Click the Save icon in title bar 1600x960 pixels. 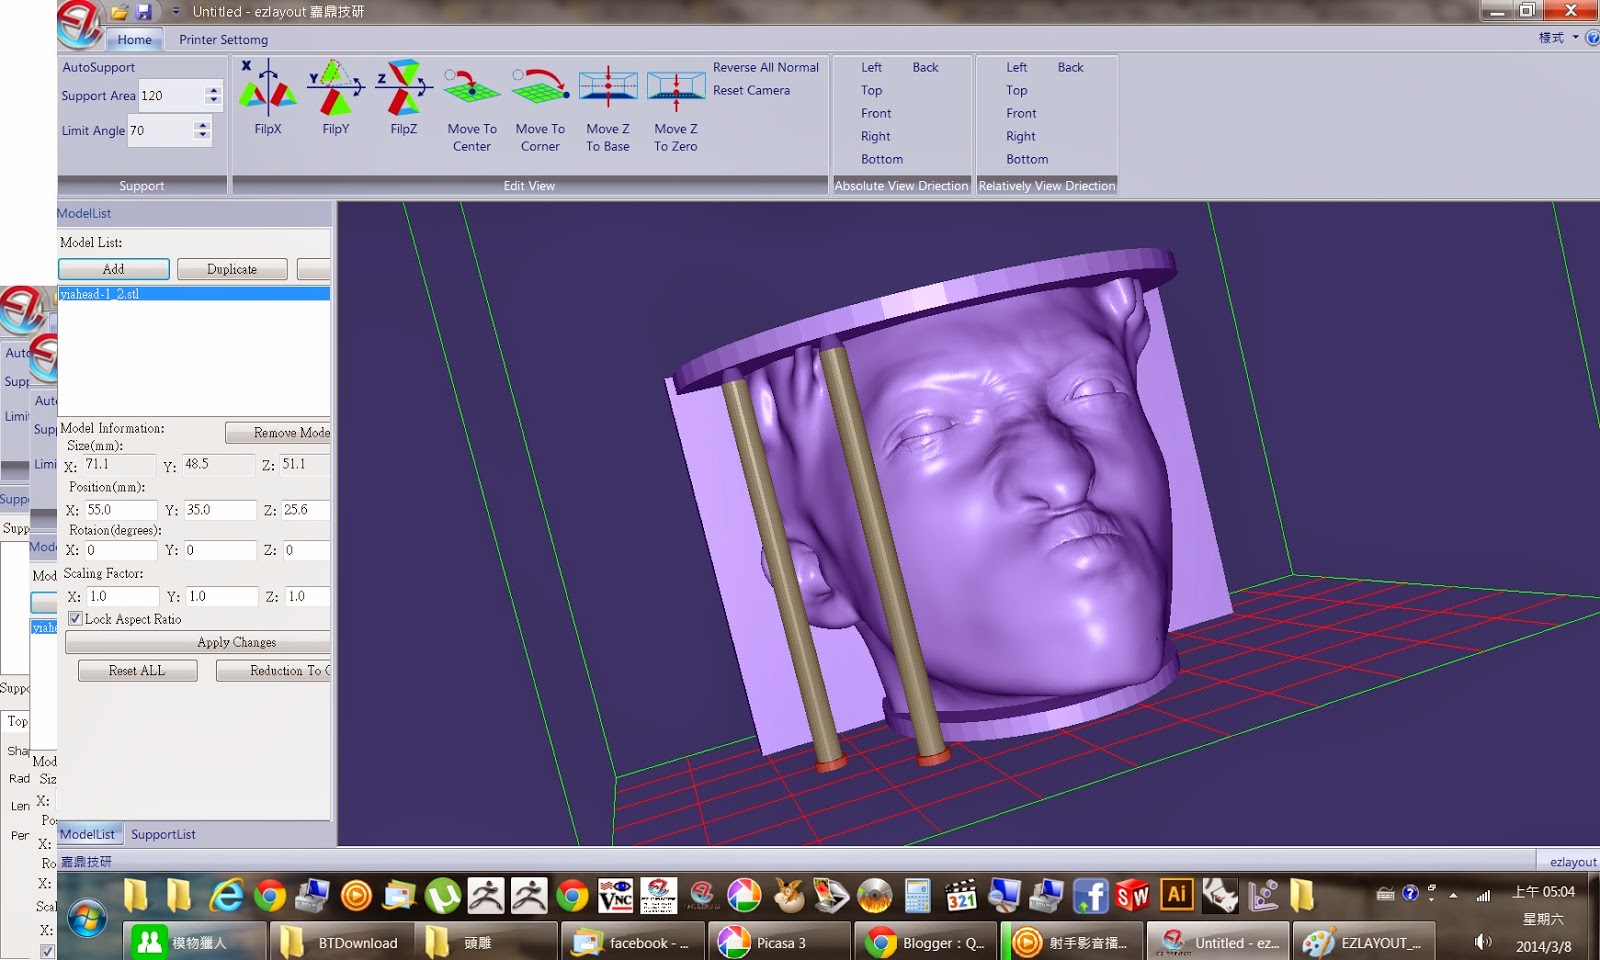144,12
